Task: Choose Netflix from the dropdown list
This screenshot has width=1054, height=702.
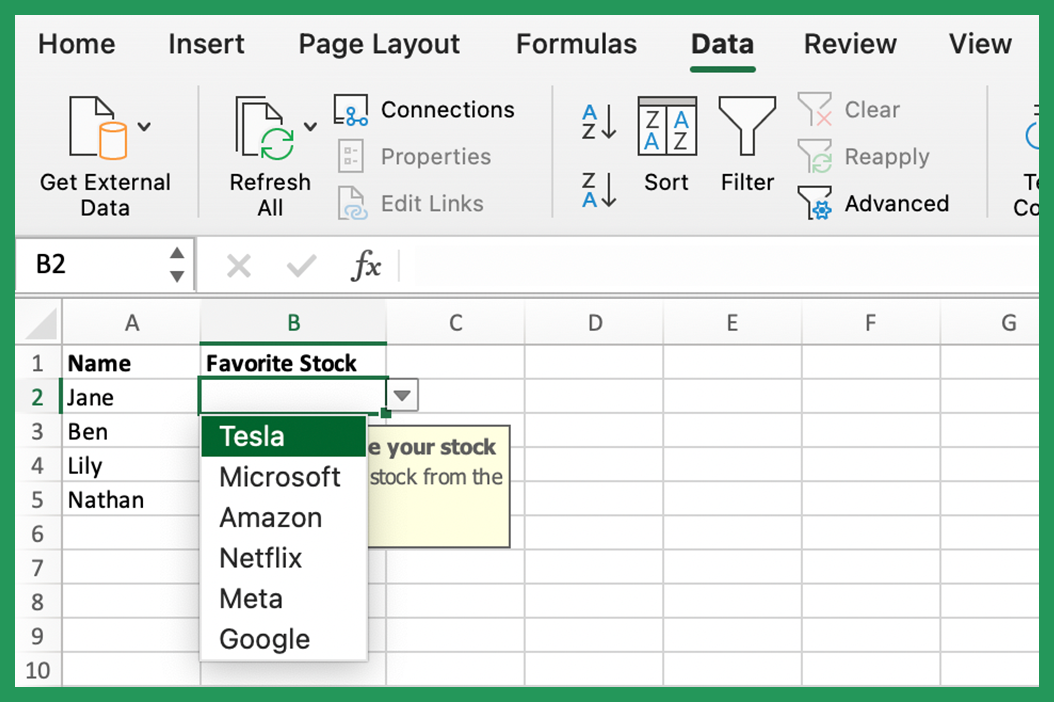Action: 284,558
